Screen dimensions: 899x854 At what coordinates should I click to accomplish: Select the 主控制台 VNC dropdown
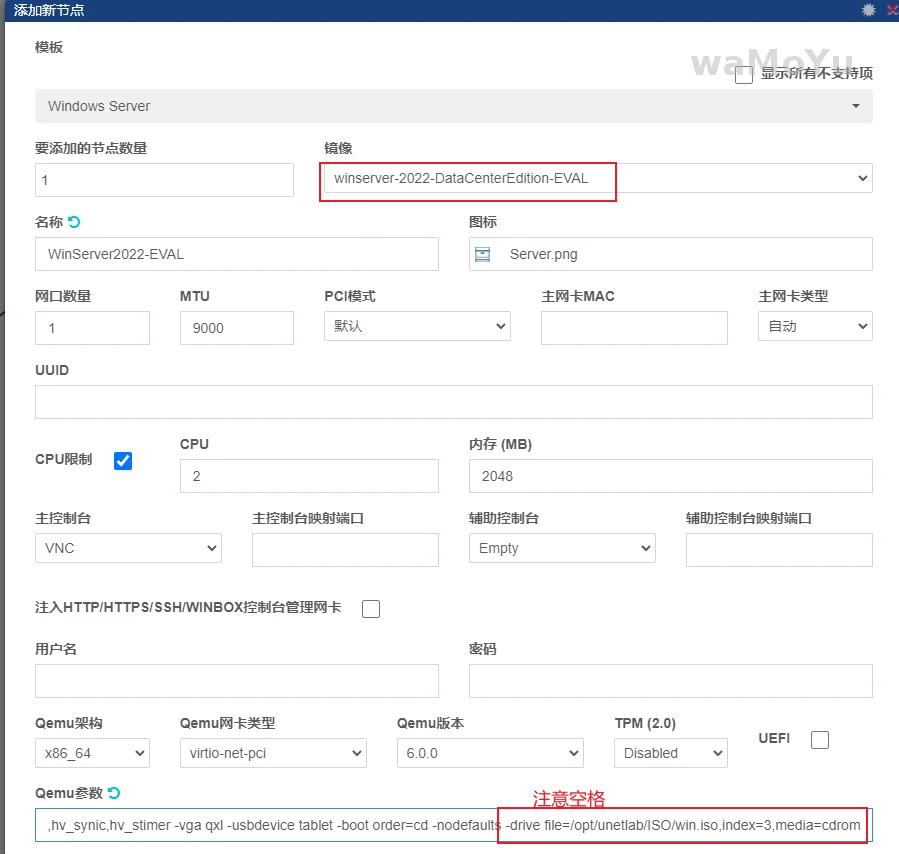pos(128,548)
